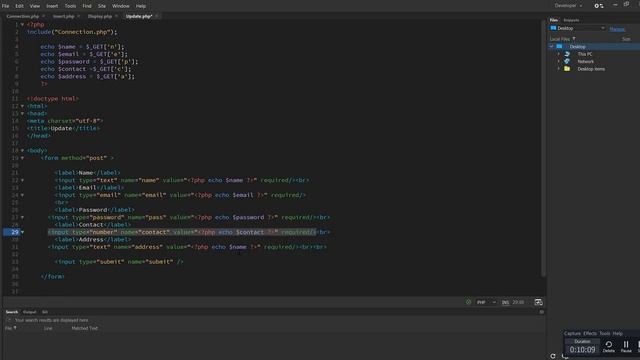Collapse the form tag fold on line 19

22,158
